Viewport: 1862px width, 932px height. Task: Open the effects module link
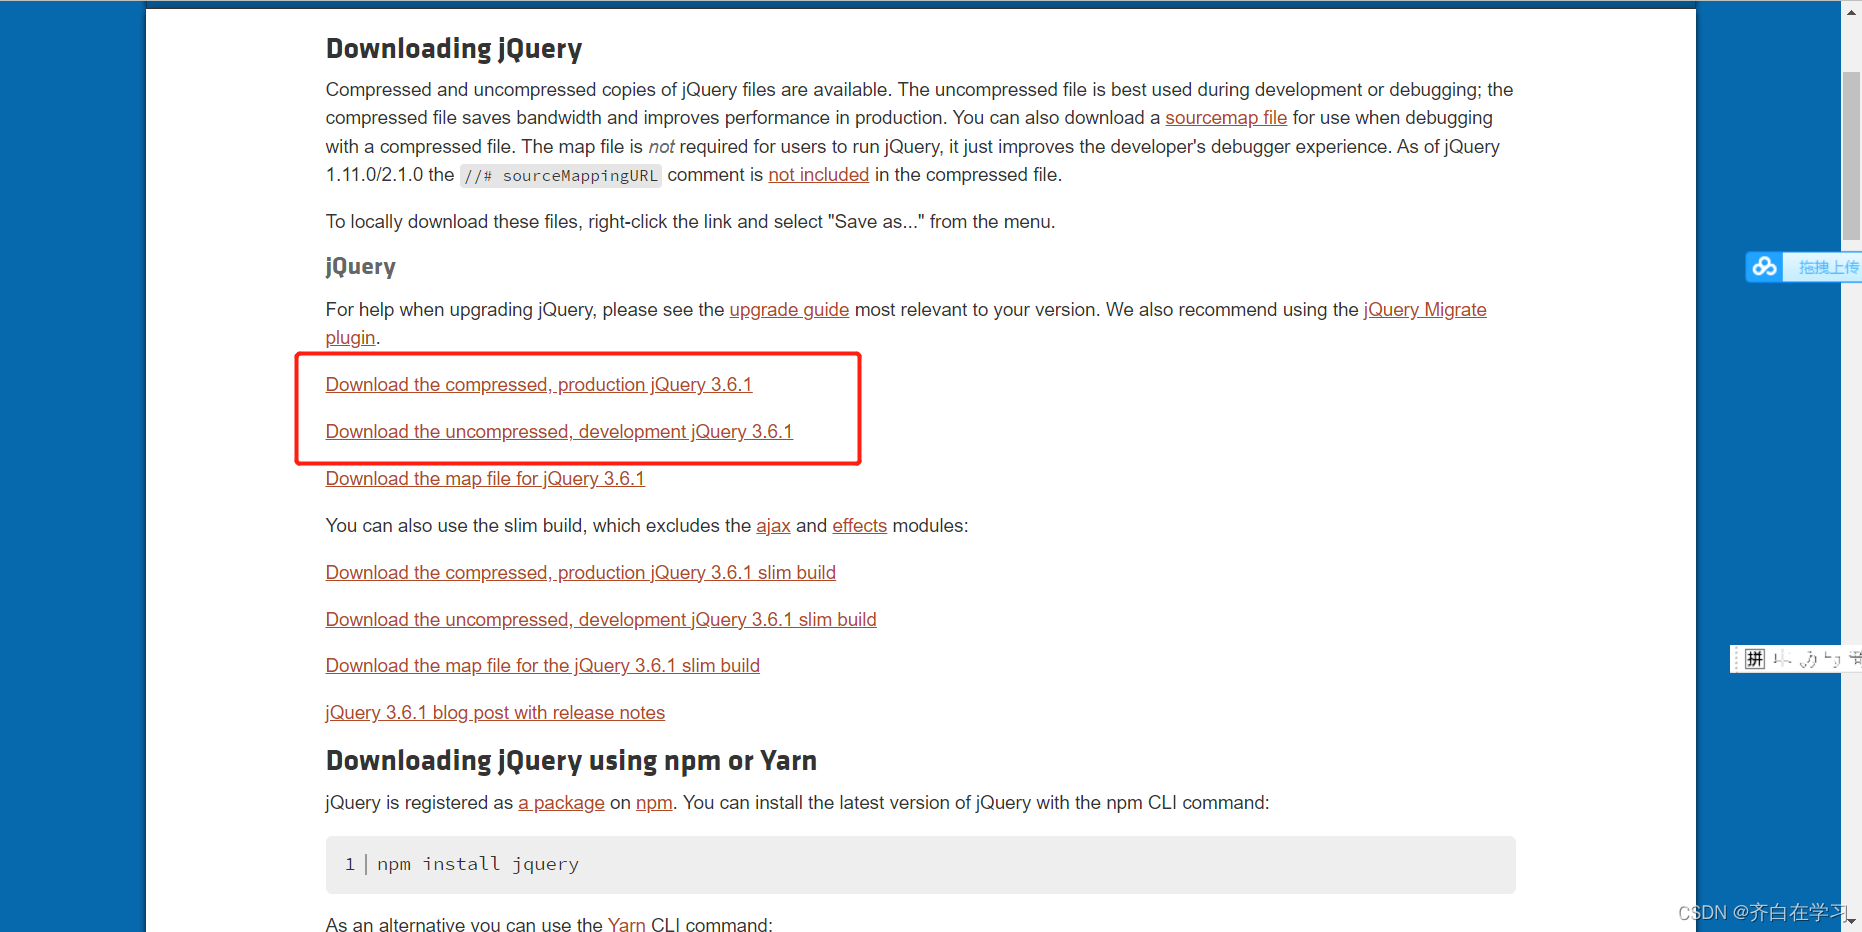(x=860, y=526)
